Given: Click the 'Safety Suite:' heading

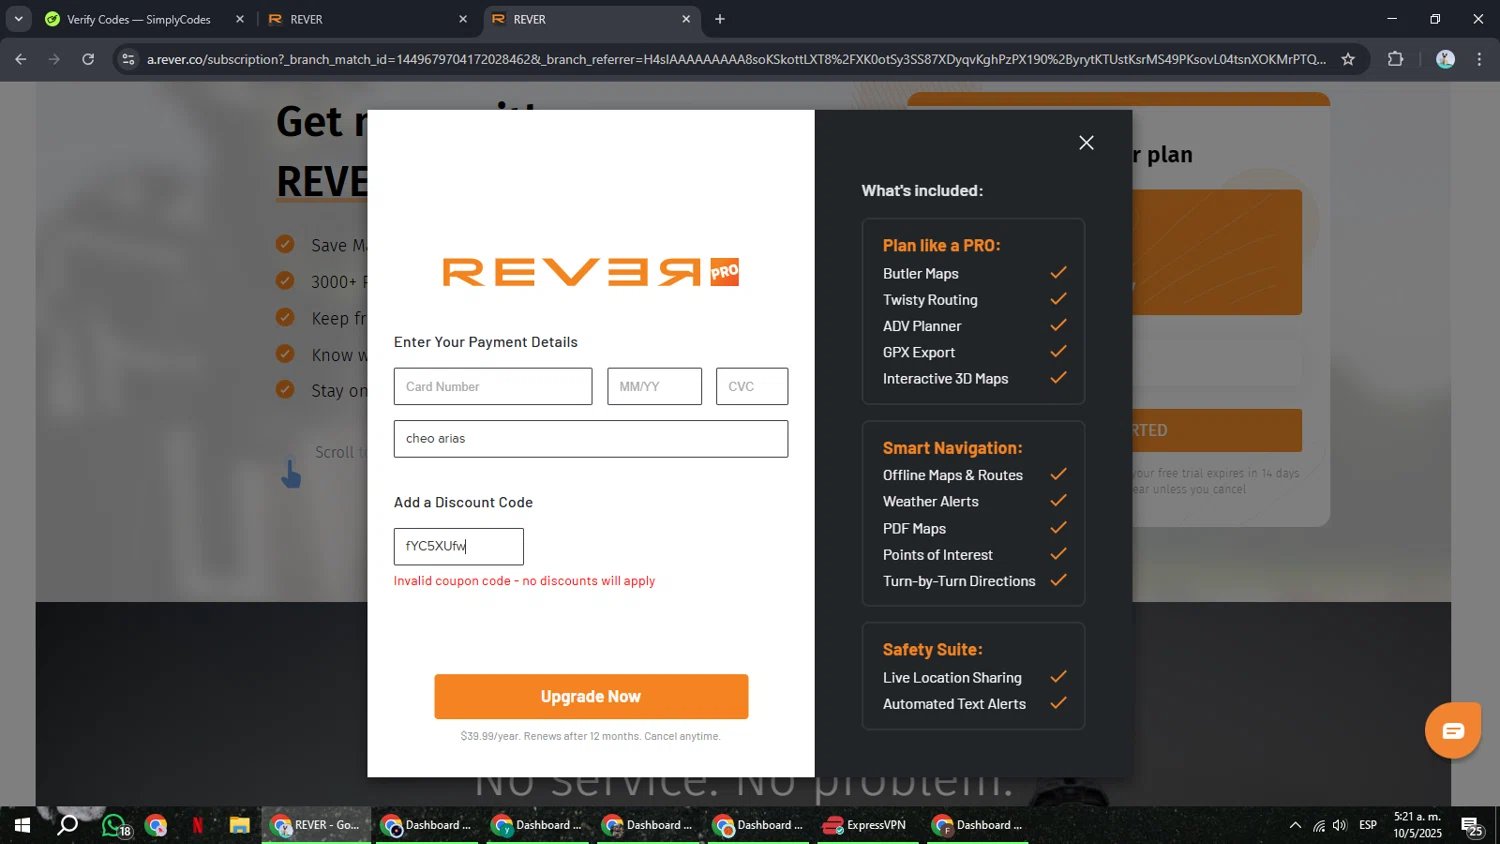Looking at the screenshot, I should point(932,650).
